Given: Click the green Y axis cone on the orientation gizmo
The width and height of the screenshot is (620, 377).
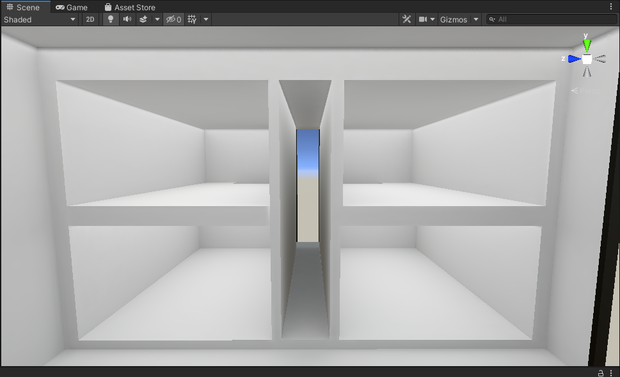Looking at the screenshot, I should pyautogui.click(x=587, y=45).
